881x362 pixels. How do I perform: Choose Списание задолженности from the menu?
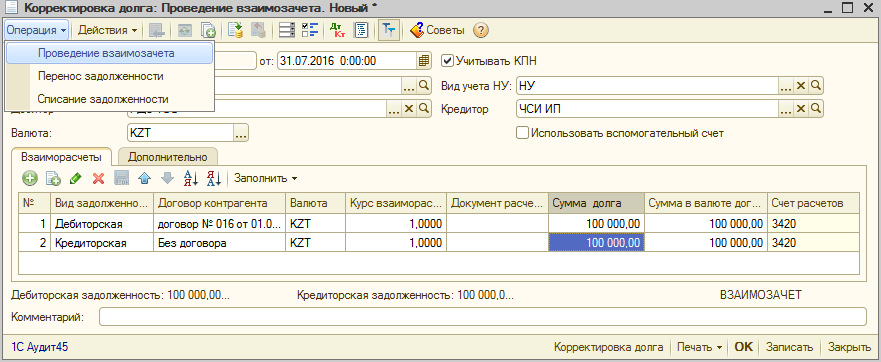click(x=109, y=99)
